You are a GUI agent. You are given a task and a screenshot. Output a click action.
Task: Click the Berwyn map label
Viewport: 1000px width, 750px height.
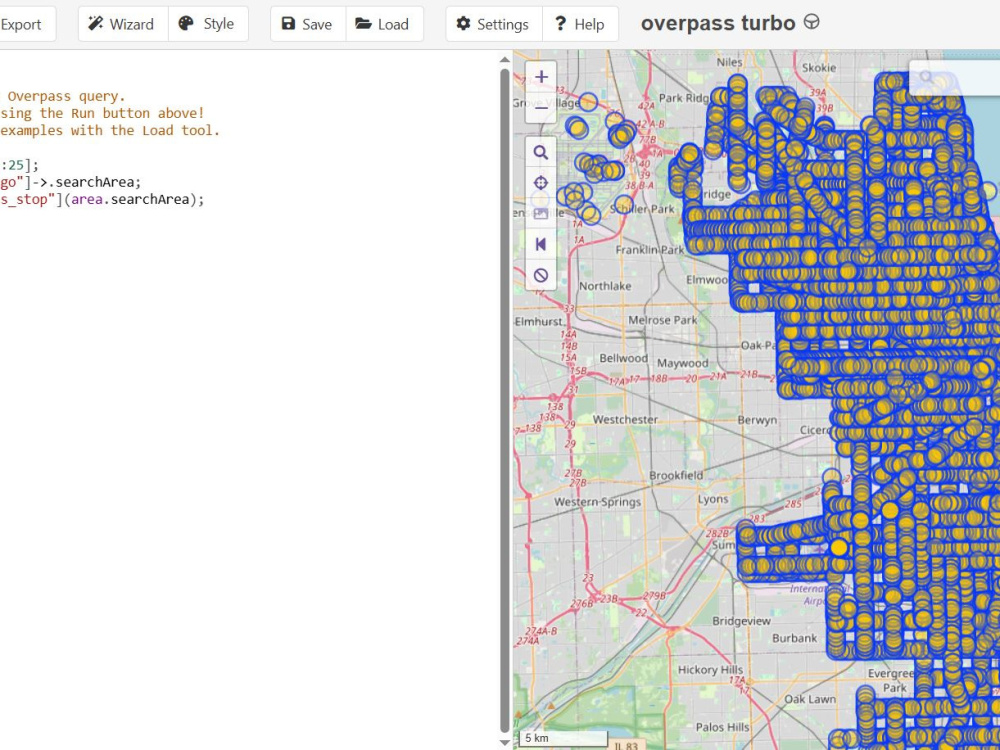[x=757, y=420]
